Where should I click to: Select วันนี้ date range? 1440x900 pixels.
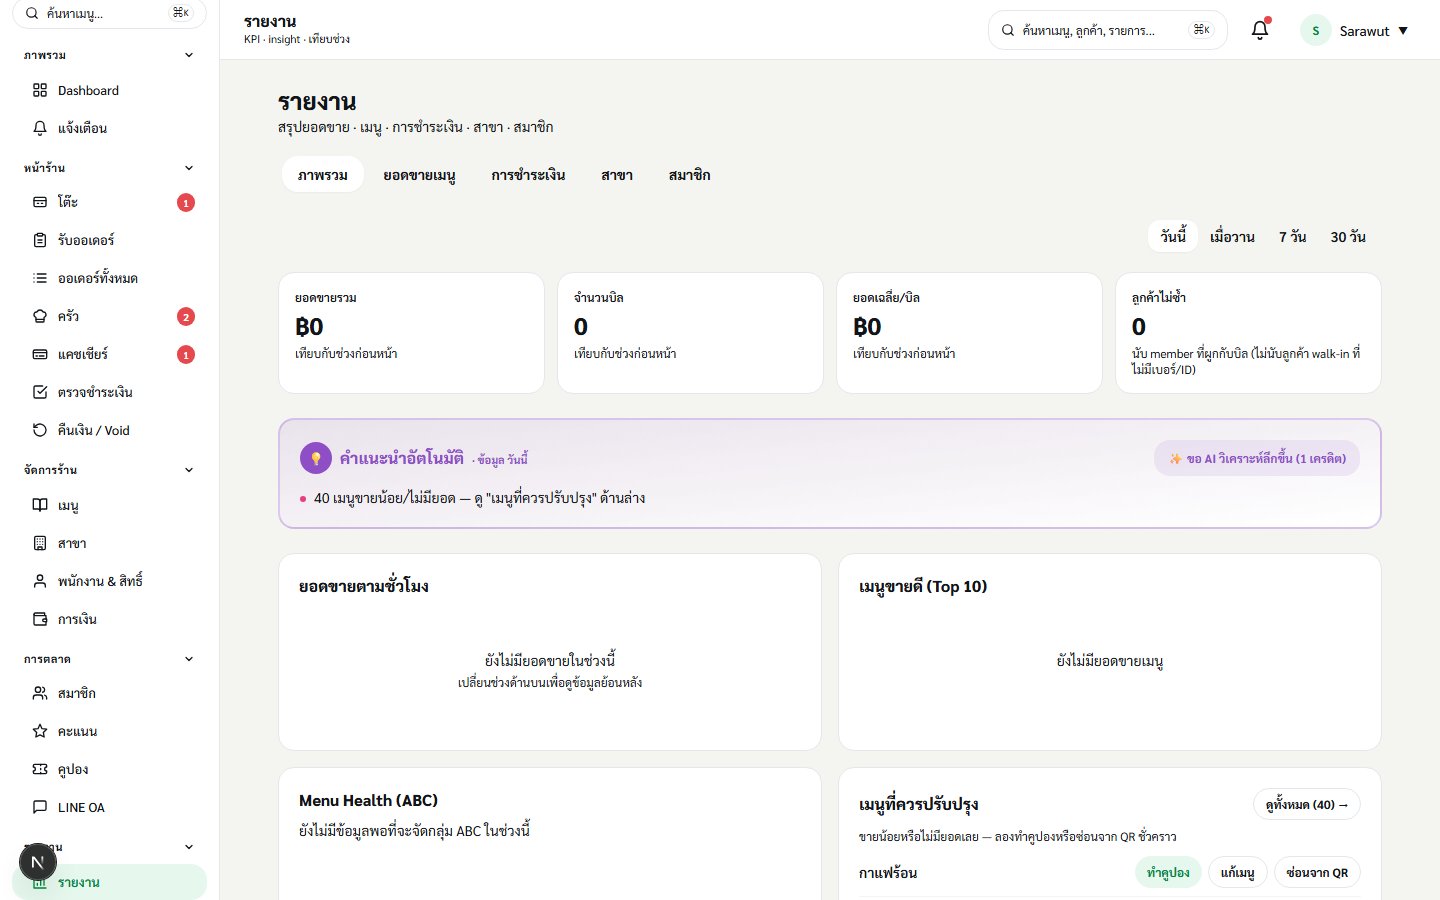(x=1173, y=237)
